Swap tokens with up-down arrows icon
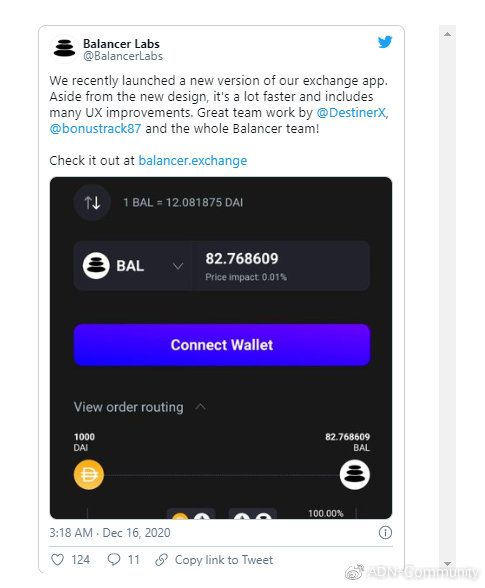This screenshot has width=485, height=588. [92, 202]
